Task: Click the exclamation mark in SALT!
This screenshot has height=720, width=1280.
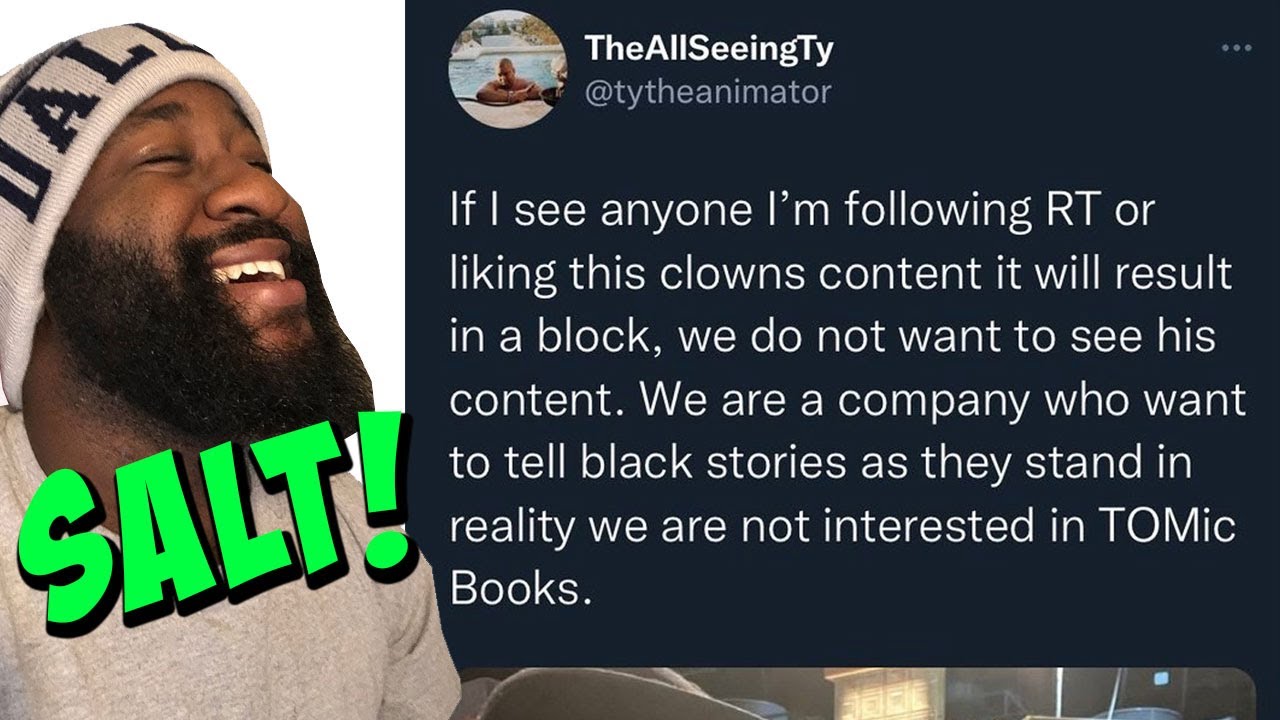Action: (x=381, y=498)
